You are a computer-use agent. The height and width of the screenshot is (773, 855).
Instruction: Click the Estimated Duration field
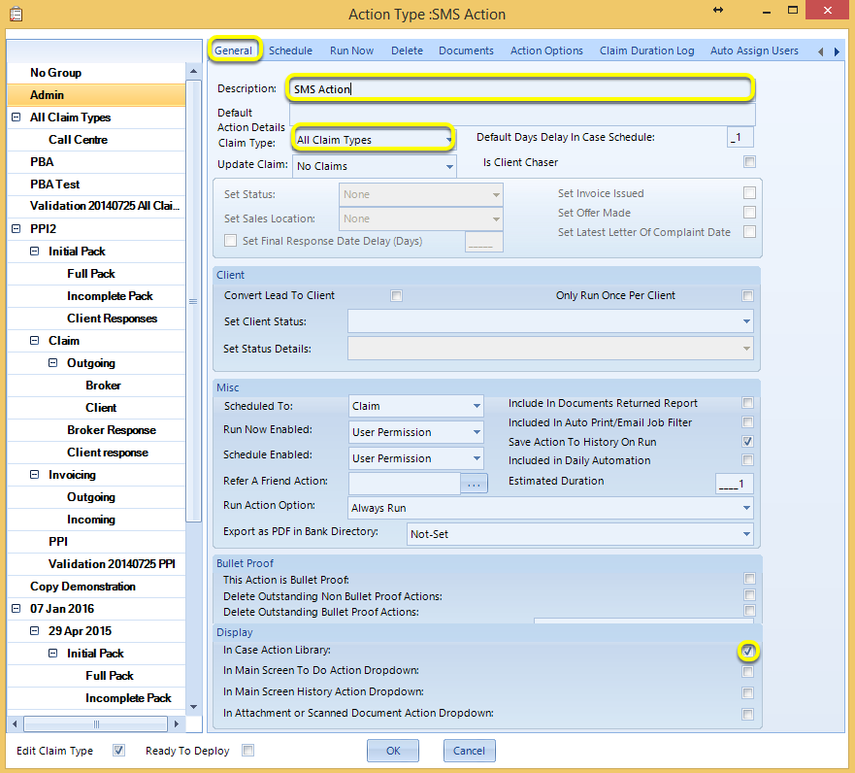pyautogui.click(x=734, y=484)
